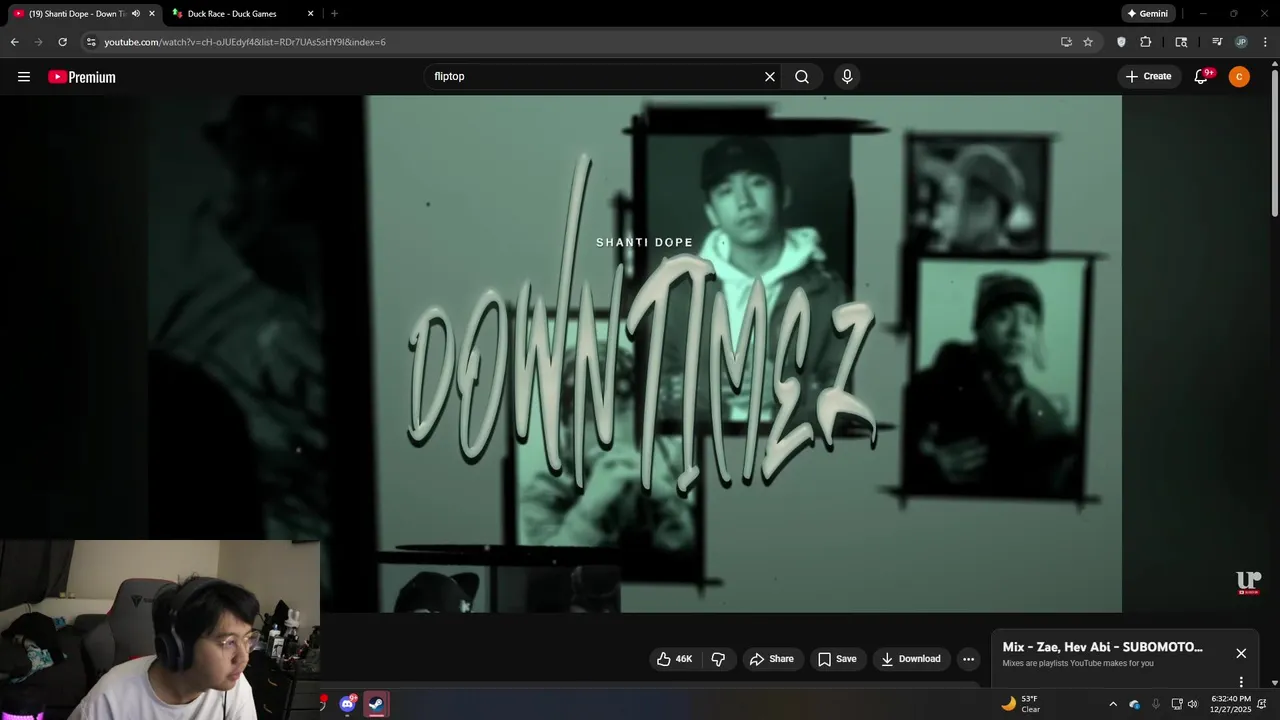Reload the current YouTube page
This screenshot has height=720, width=1280.
pyautogui.click(x=62, y=42)
